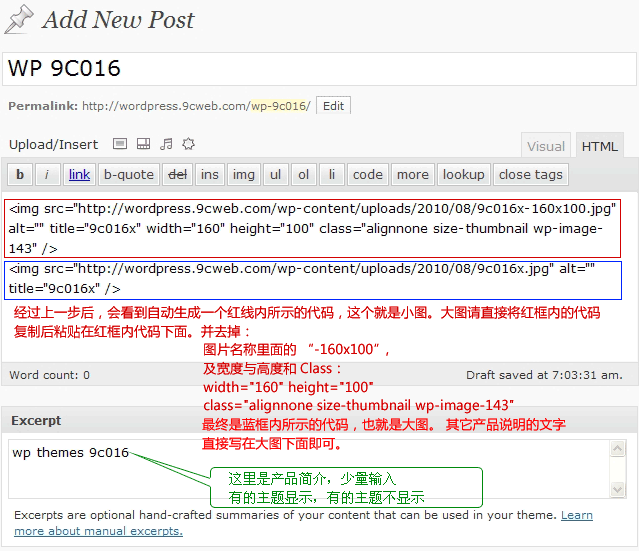
Task: Click the Add Media star icon
Action: 188,144
